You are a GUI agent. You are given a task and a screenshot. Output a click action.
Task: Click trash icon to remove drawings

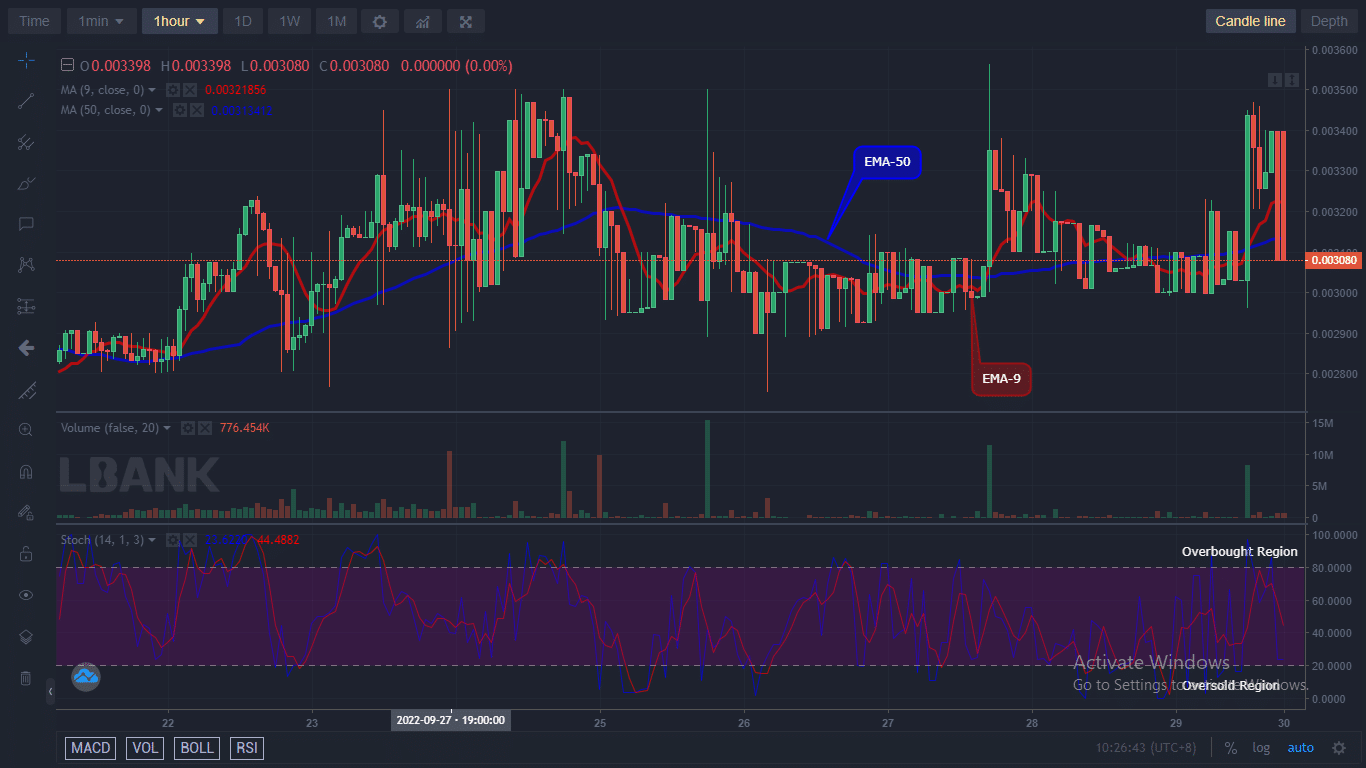(x=26, y=678)
